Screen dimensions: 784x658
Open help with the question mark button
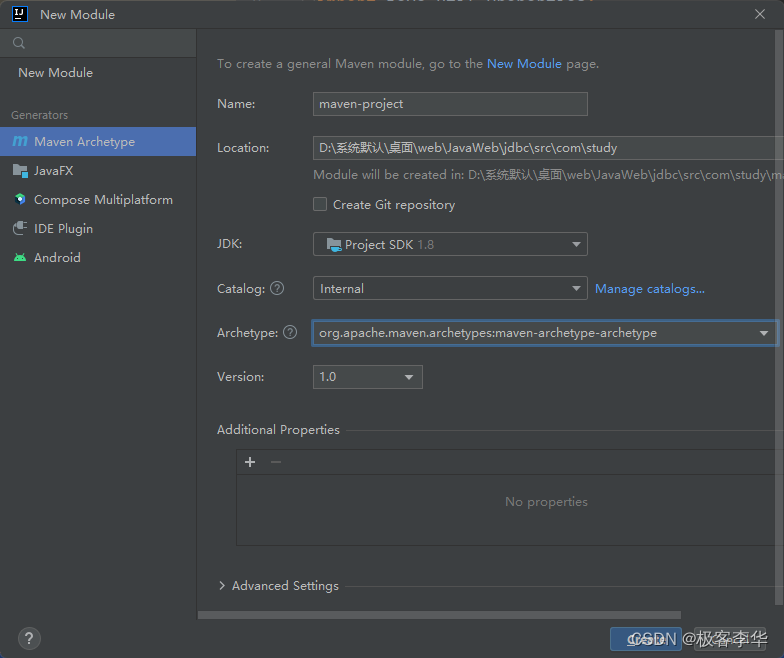(29, 638)
